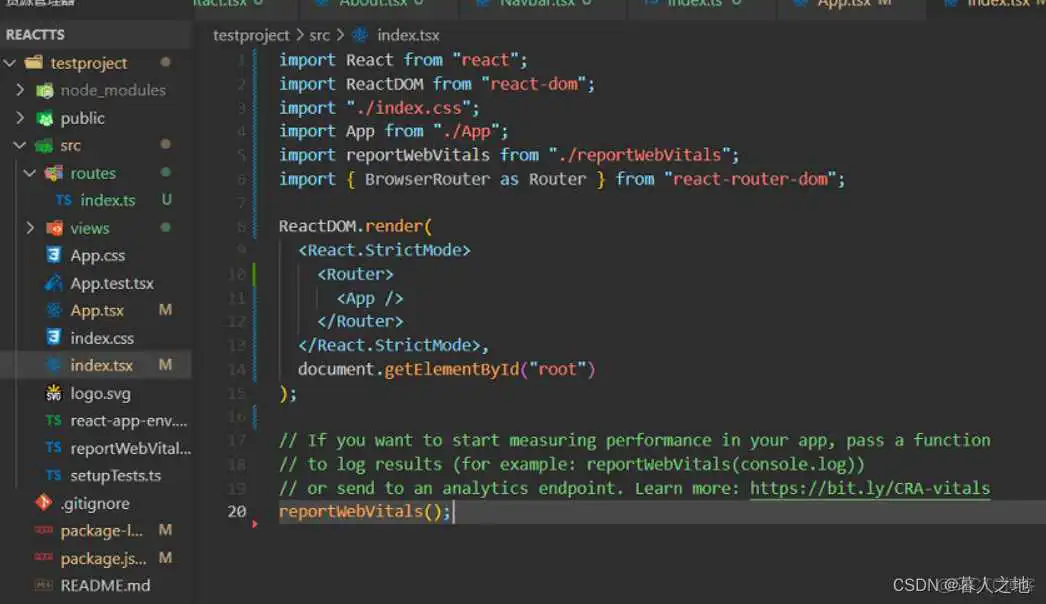Click the .gitignore file icon
Image resolution: width=1046 pixels, height=604 pixels.
(x=42, y=503)
